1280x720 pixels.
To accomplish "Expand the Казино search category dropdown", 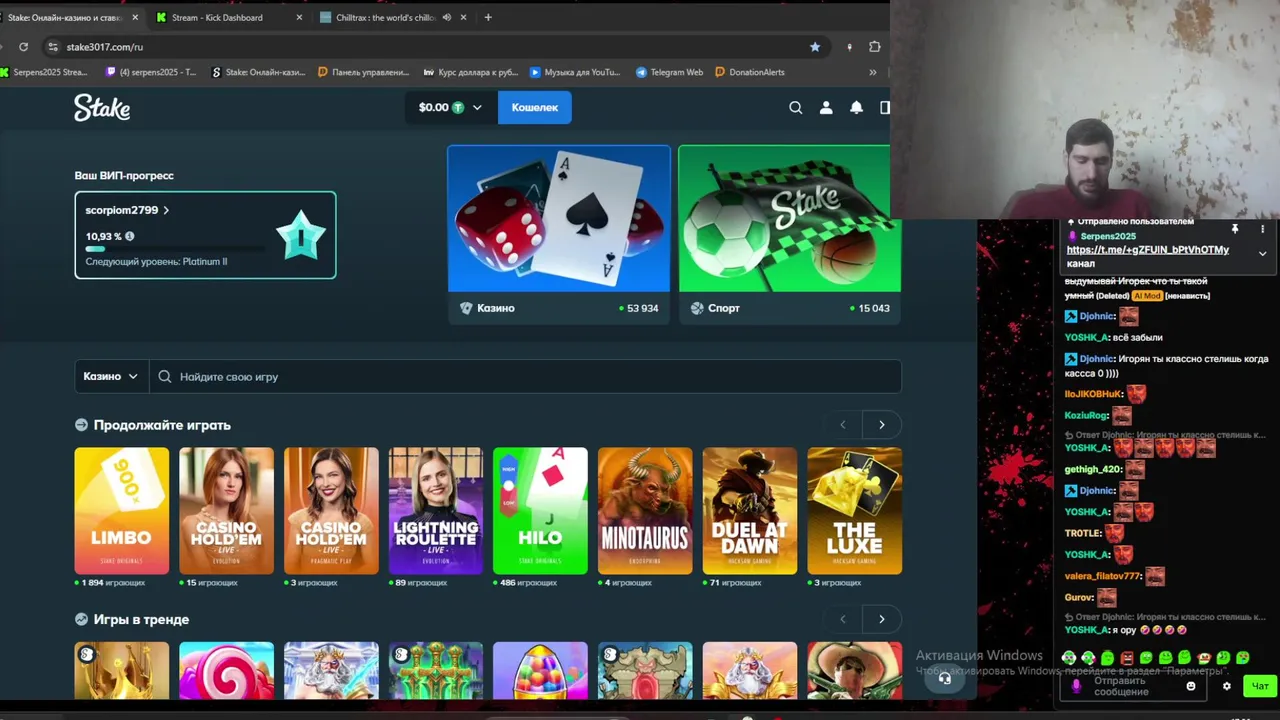I will click(x=111, y=377).
